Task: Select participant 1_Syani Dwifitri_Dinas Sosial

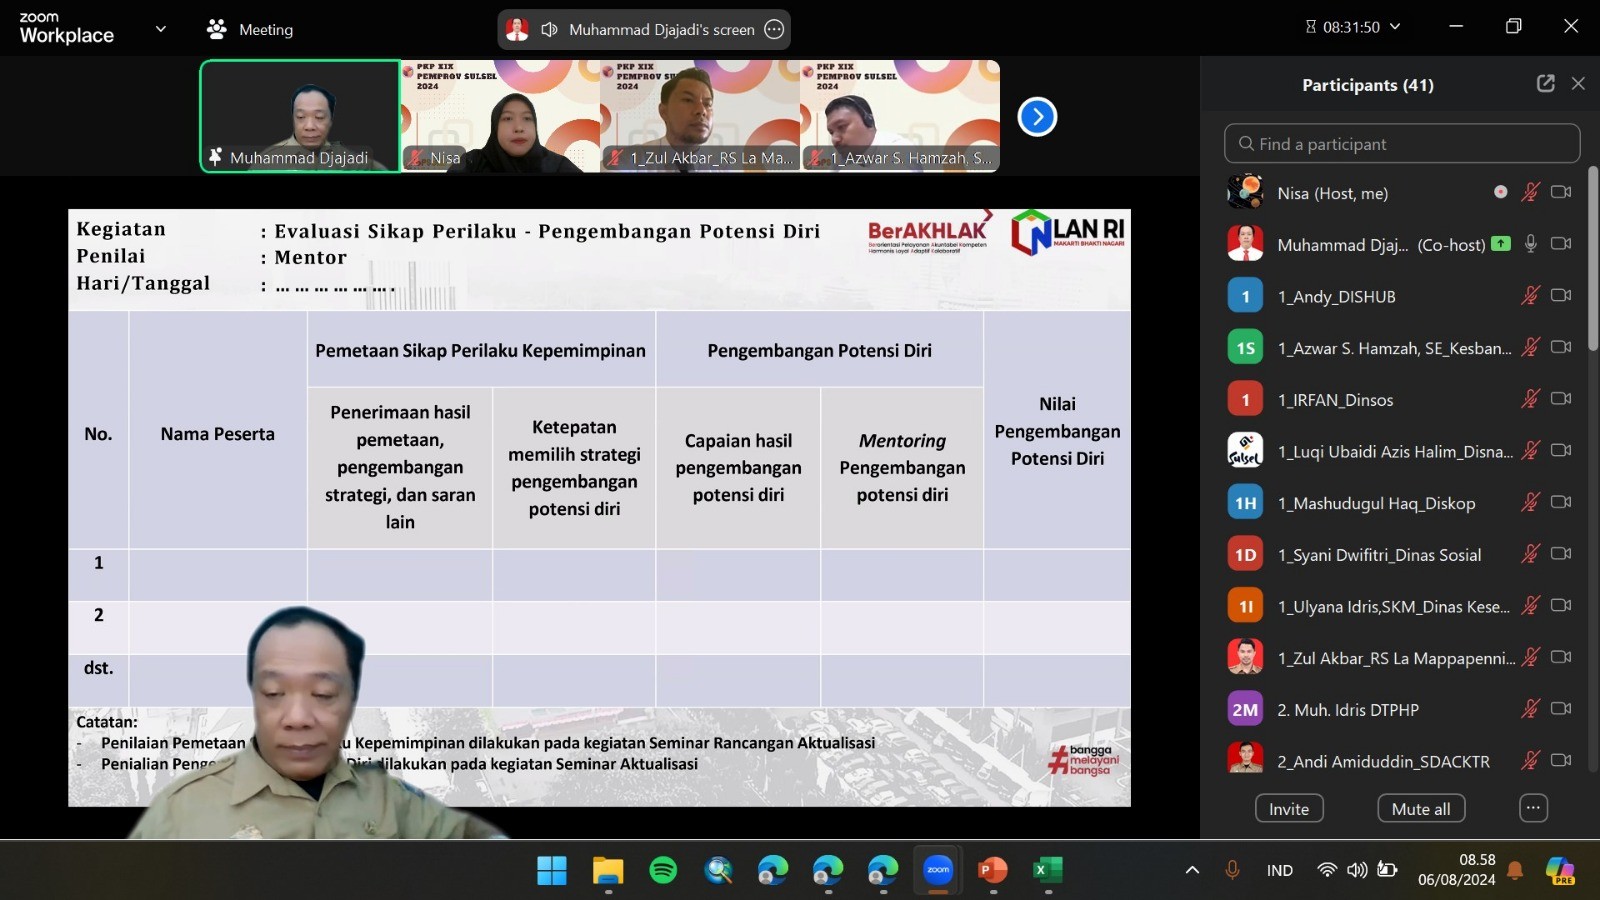Action: (x=1379, y=554)
